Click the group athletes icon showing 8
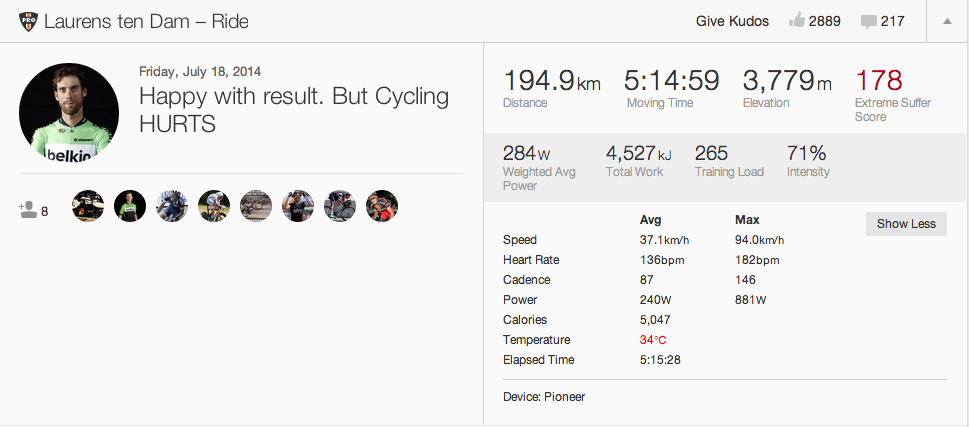Viewport: 969px width, 427px height. coord(28,210)
